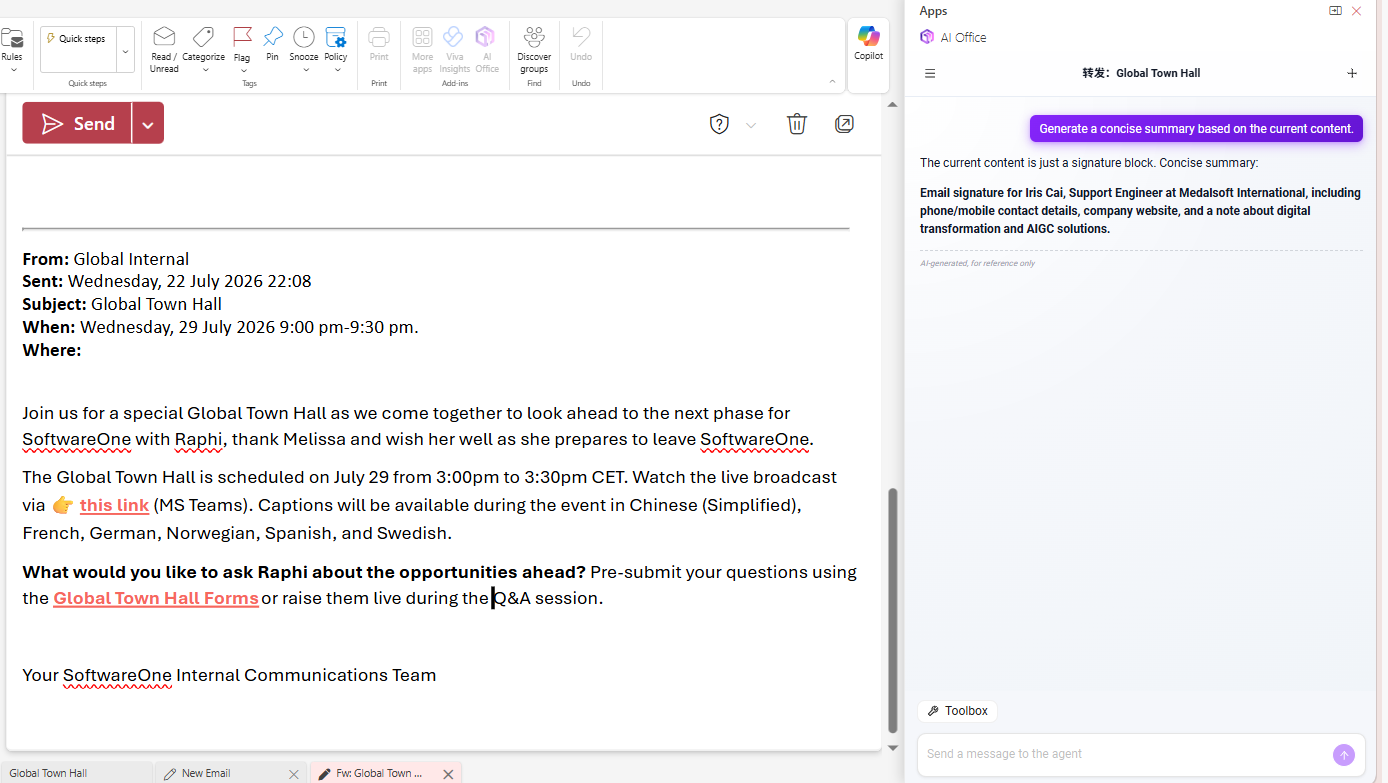Click the "From: Global Internal" line

(106, 259)
